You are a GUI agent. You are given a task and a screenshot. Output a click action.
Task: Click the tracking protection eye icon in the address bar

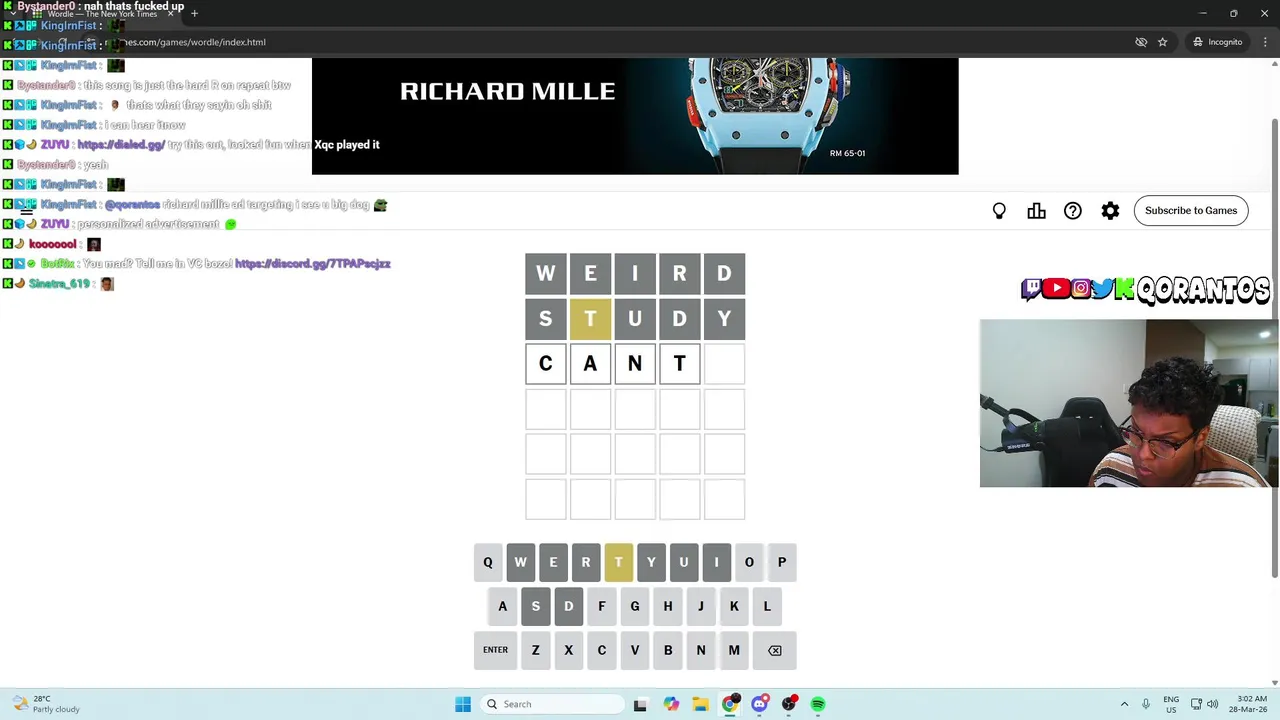[x=1141, y=42]
